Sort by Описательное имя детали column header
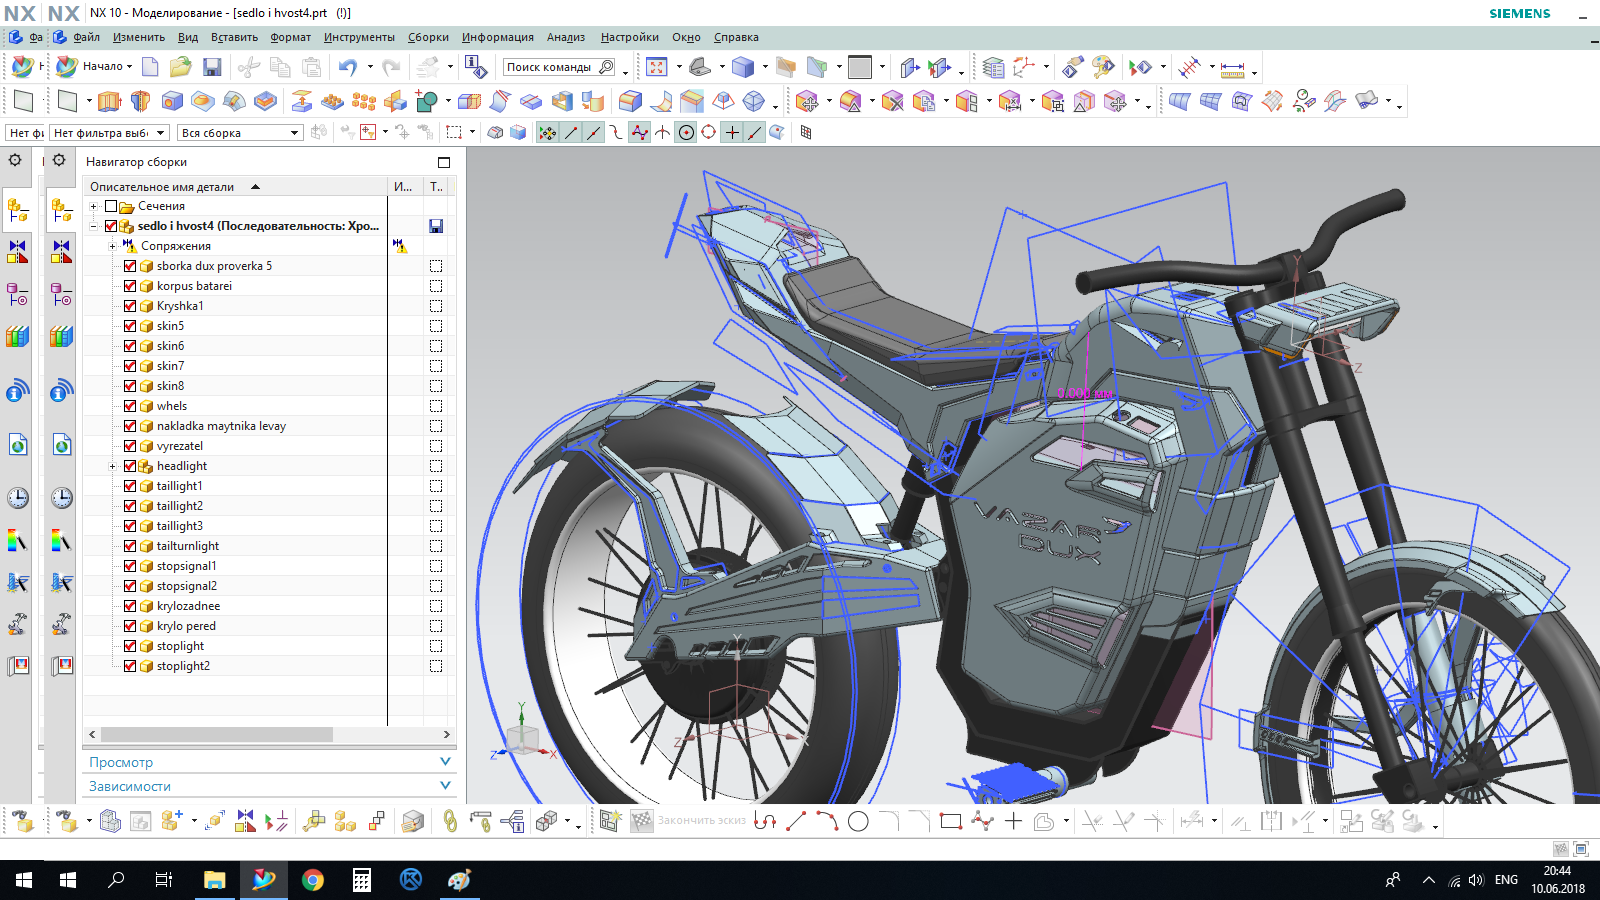Viewport: 1600px width, 900px height. pyautogui.click(x=236, y=186)
